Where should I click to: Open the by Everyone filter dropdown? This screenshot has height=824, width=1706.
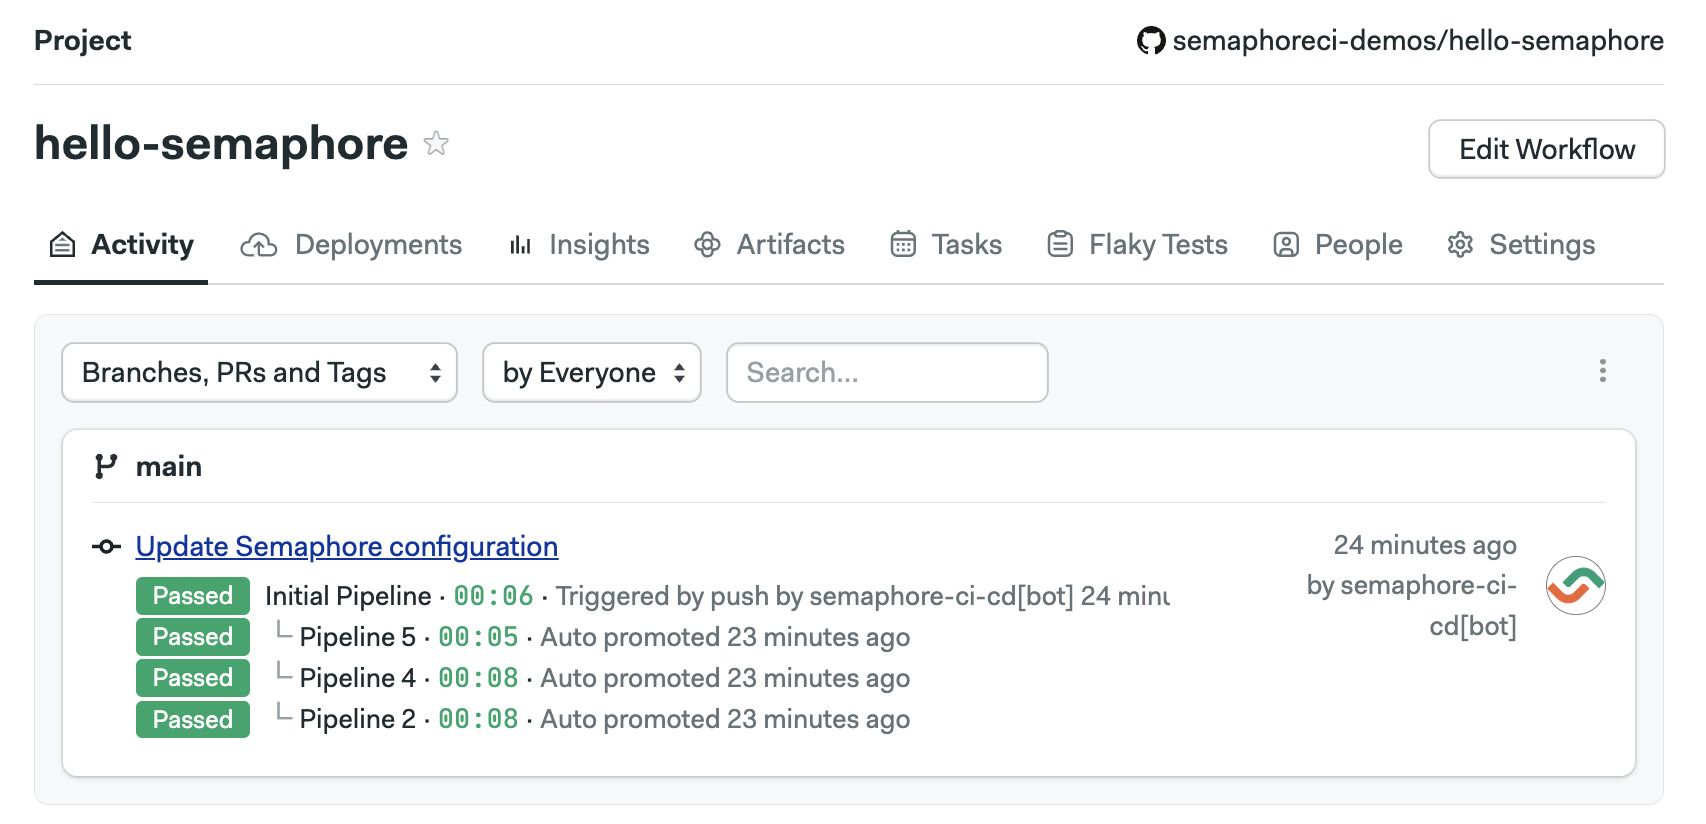point(592,373)
